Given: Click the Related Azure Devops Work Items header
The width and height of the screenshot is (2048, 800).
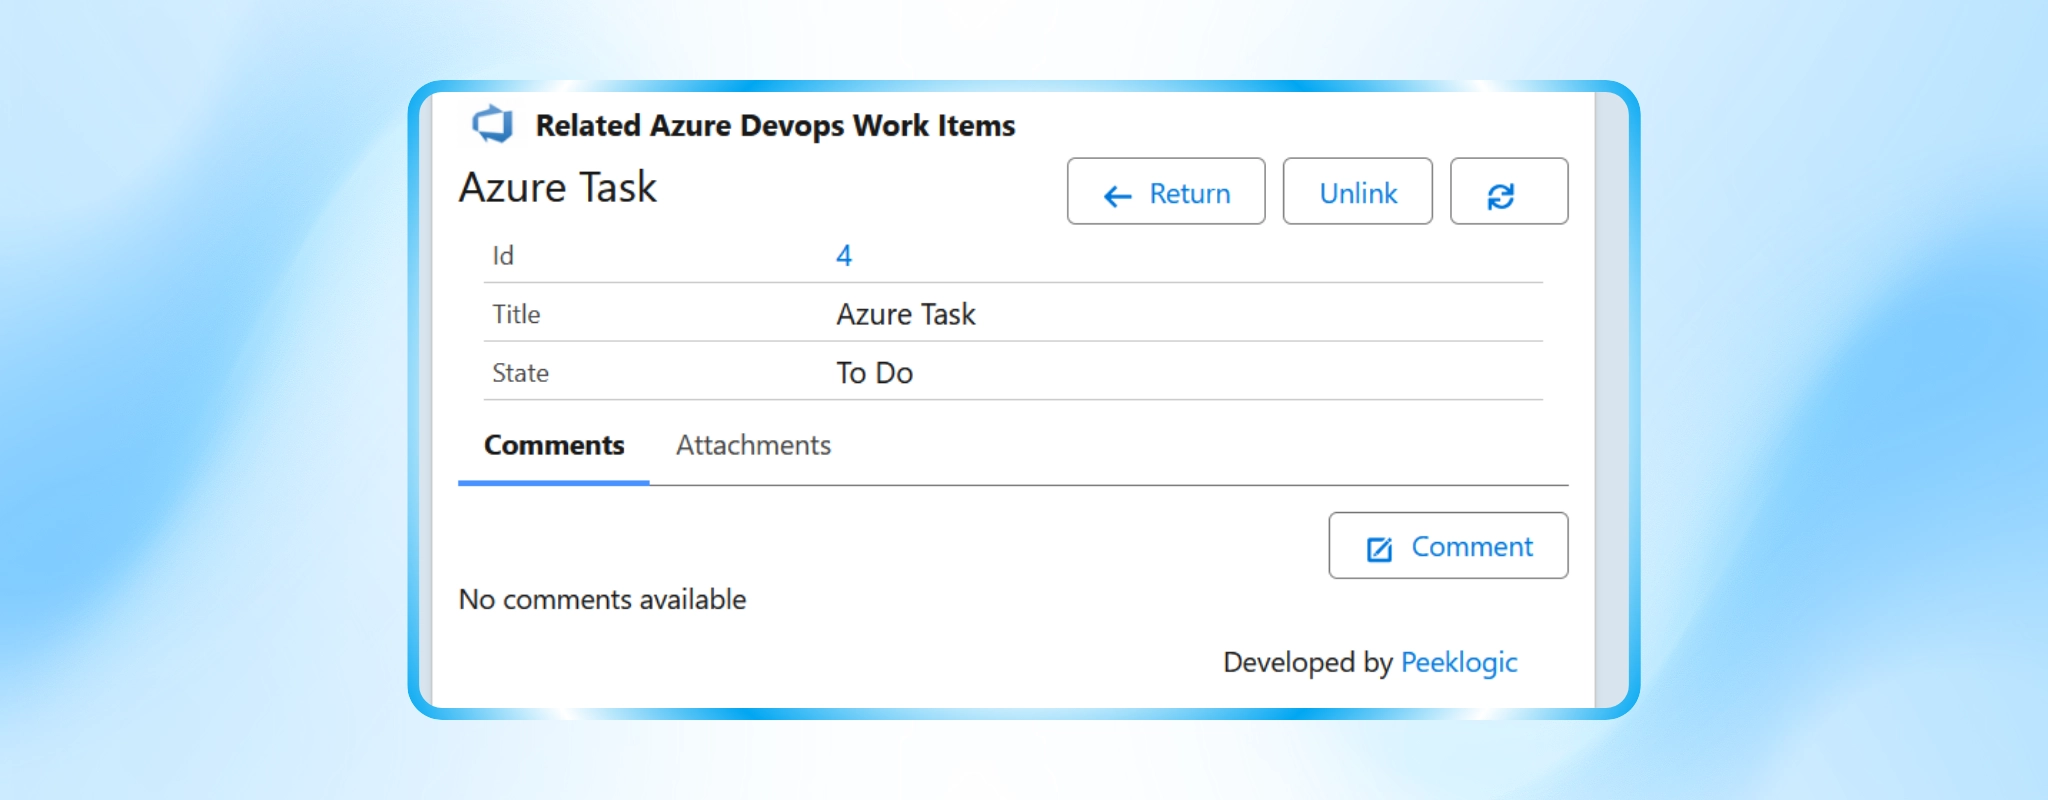Looking at the screenshot, I should [775, 126].
